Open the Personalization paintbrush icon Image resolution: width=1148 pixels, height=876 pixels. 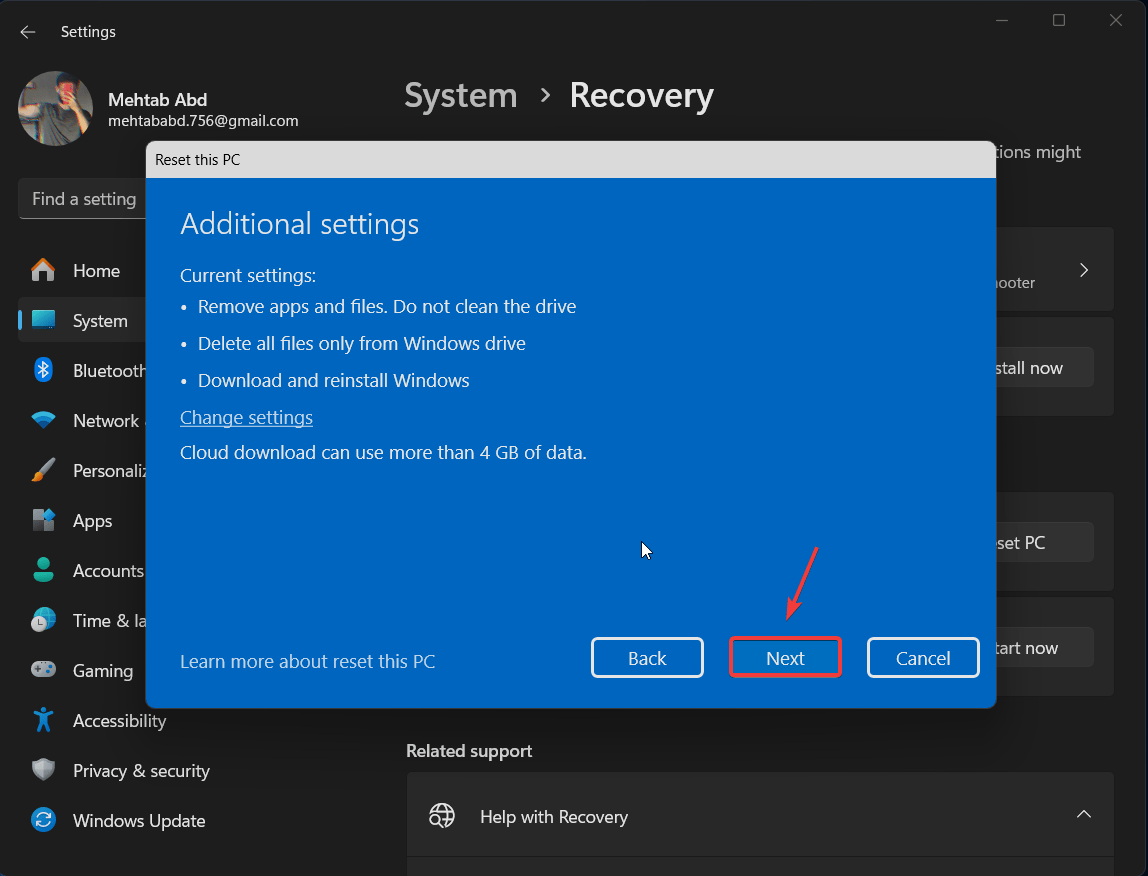43,470
